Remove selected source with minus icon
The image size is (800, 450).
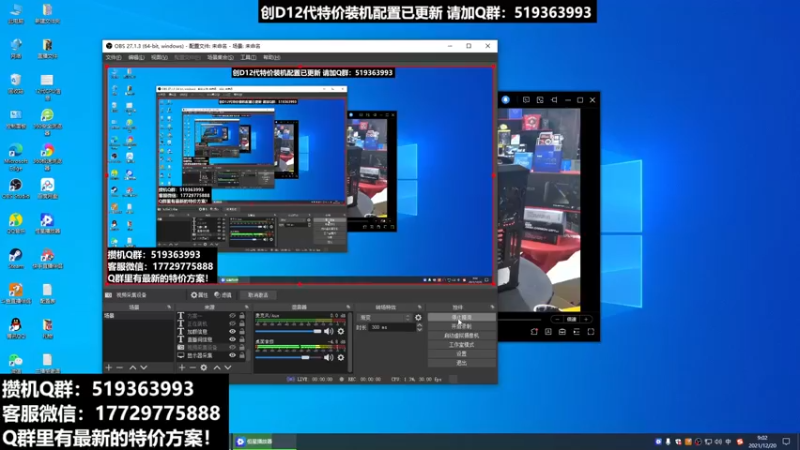point(192,367)
